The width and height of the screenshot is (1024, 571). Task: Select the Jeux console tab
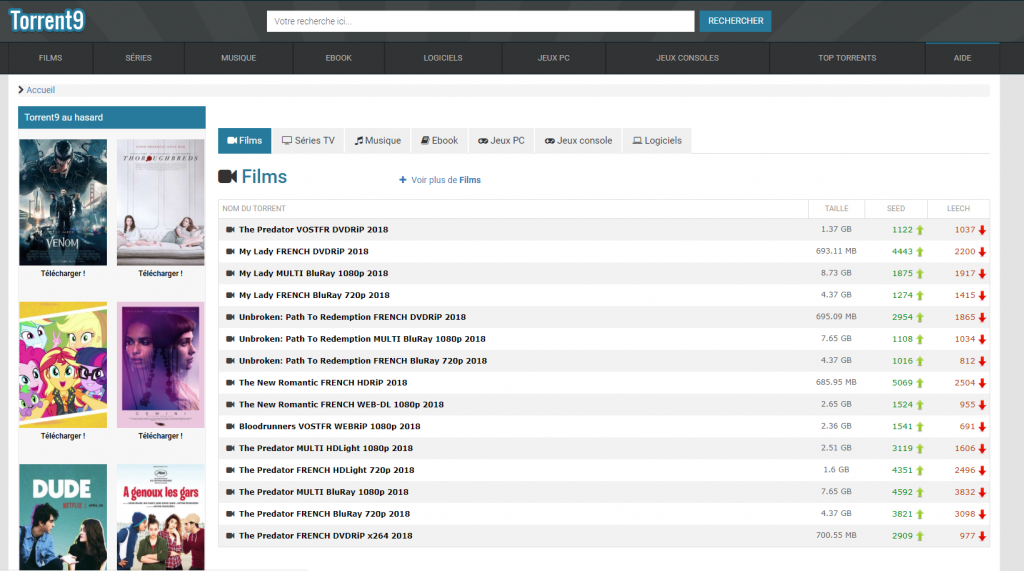point(578,141)
